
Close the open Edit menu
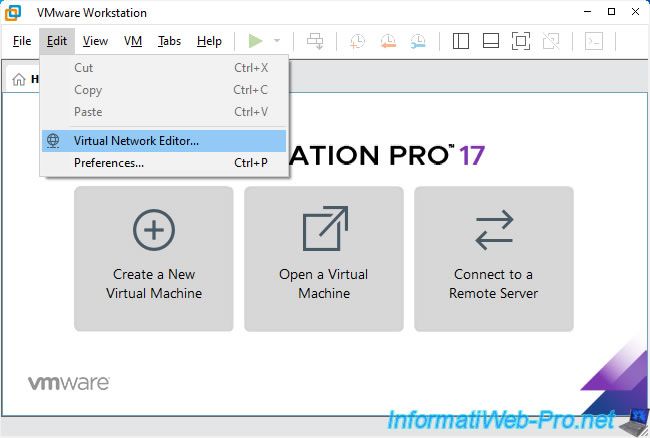point(57,41)
